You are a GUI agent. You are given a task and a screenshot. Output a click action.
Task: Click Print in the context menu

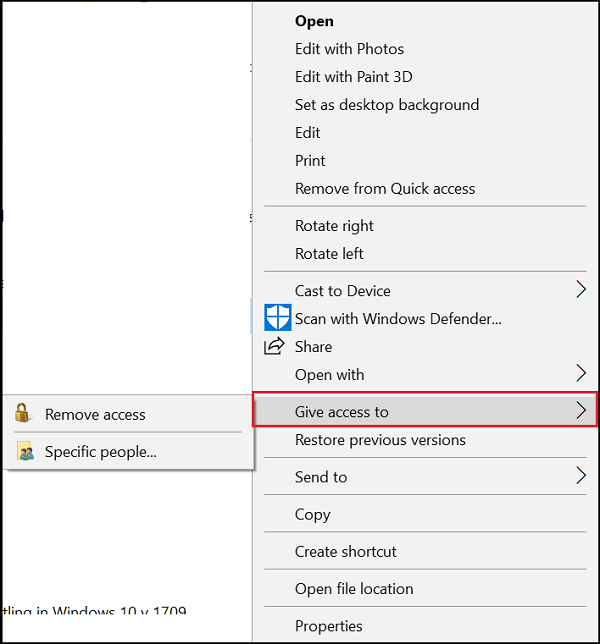310,160
